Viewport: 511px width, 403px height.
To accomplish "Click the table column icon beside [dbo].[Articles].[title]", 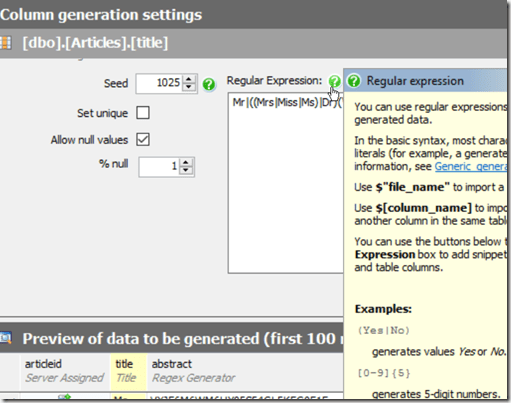I will pos(5,43).
